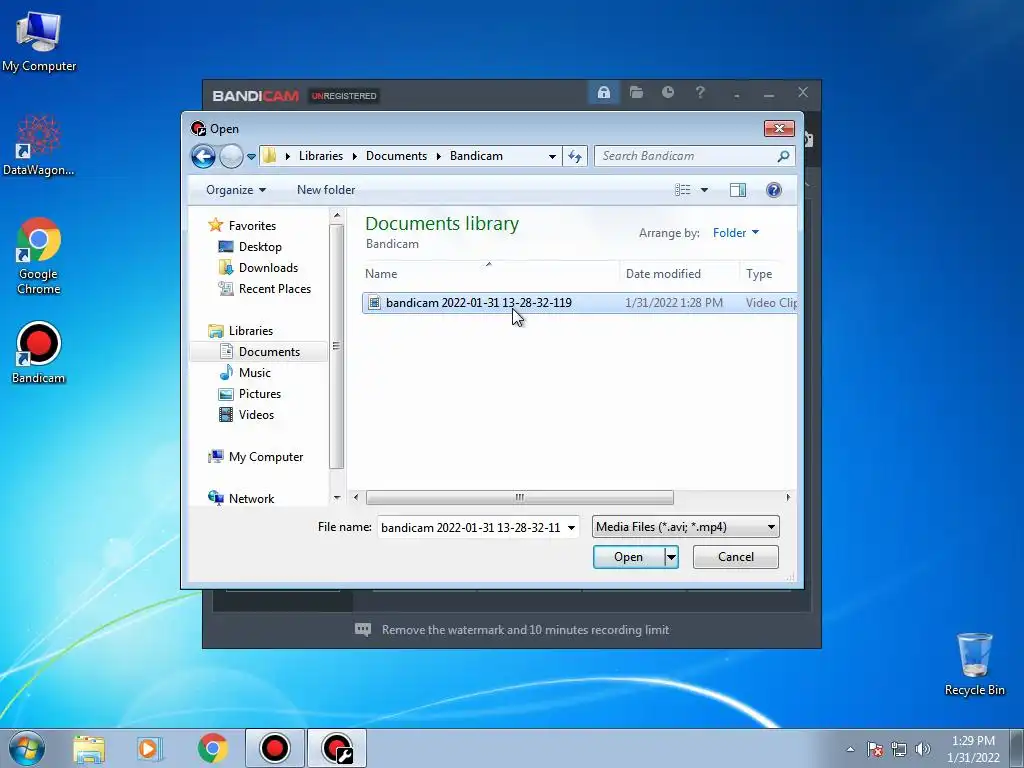
Task: Click New folder in toolbar
Action: [326, 190]
